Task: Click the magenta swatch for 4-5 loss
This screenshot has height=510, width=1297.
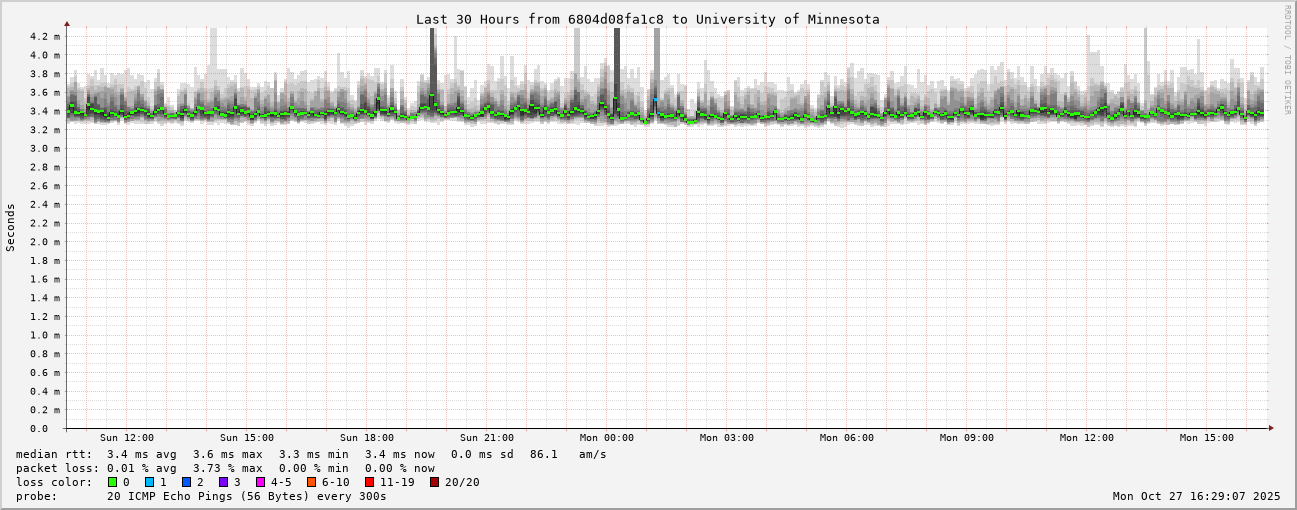Action: tap(261, 482)
